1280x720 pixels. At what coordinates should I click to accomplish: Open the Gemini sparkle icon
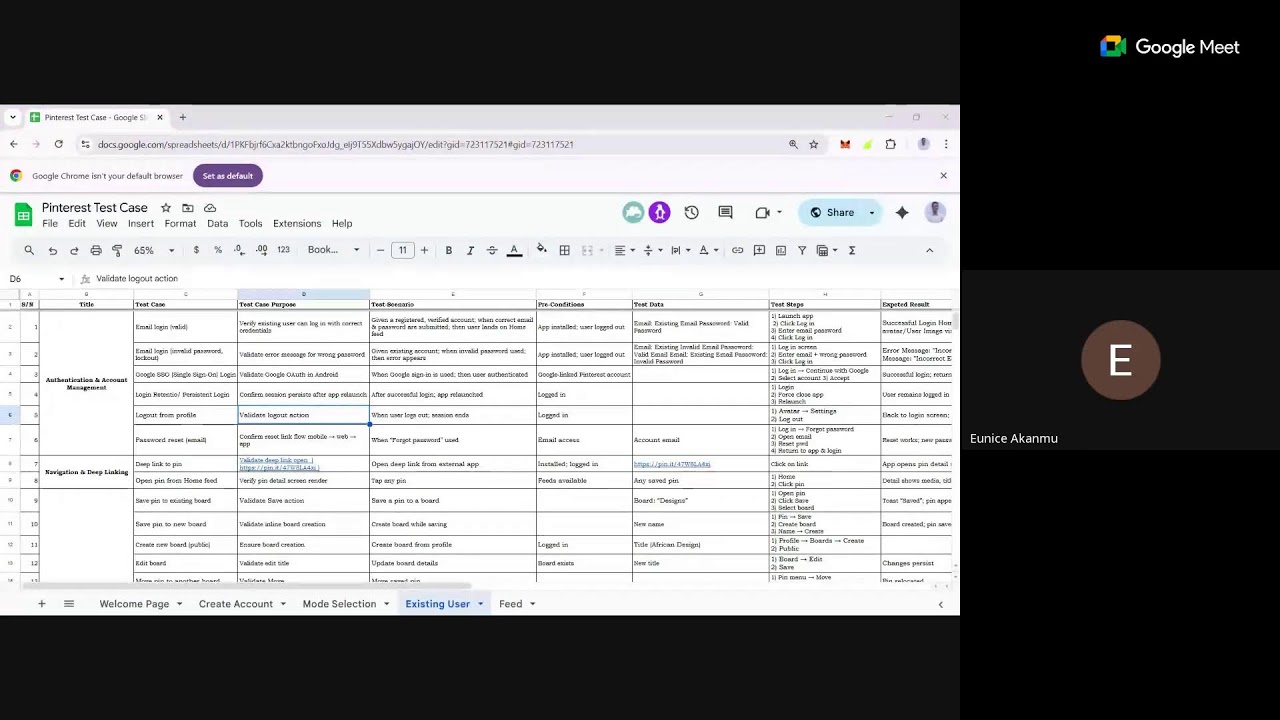click(902, 212)
